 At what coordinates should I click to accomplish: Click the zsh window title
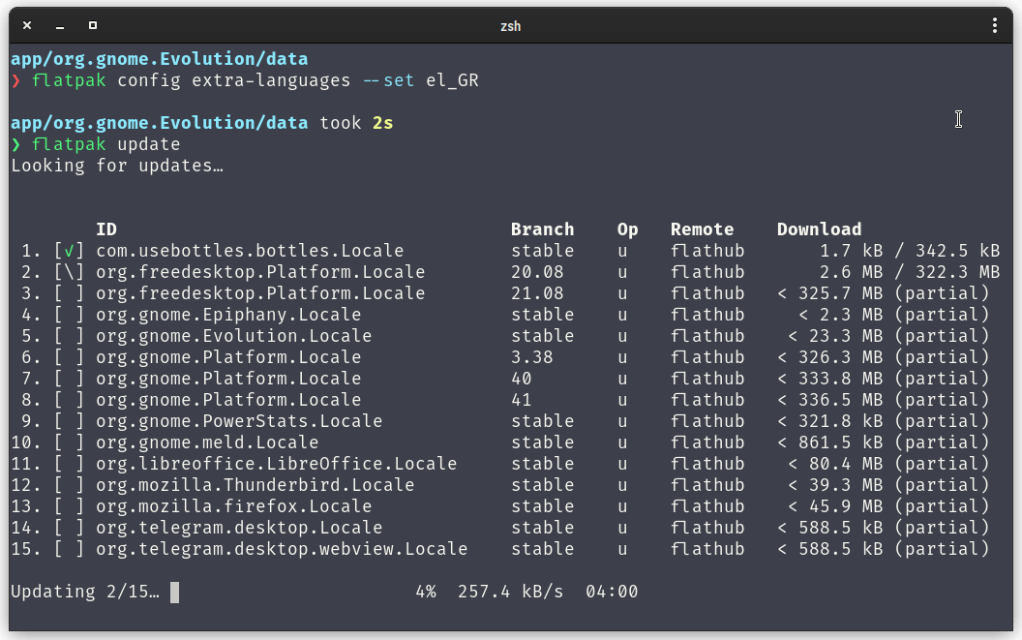pyautogui.click(x=511, y=25)
